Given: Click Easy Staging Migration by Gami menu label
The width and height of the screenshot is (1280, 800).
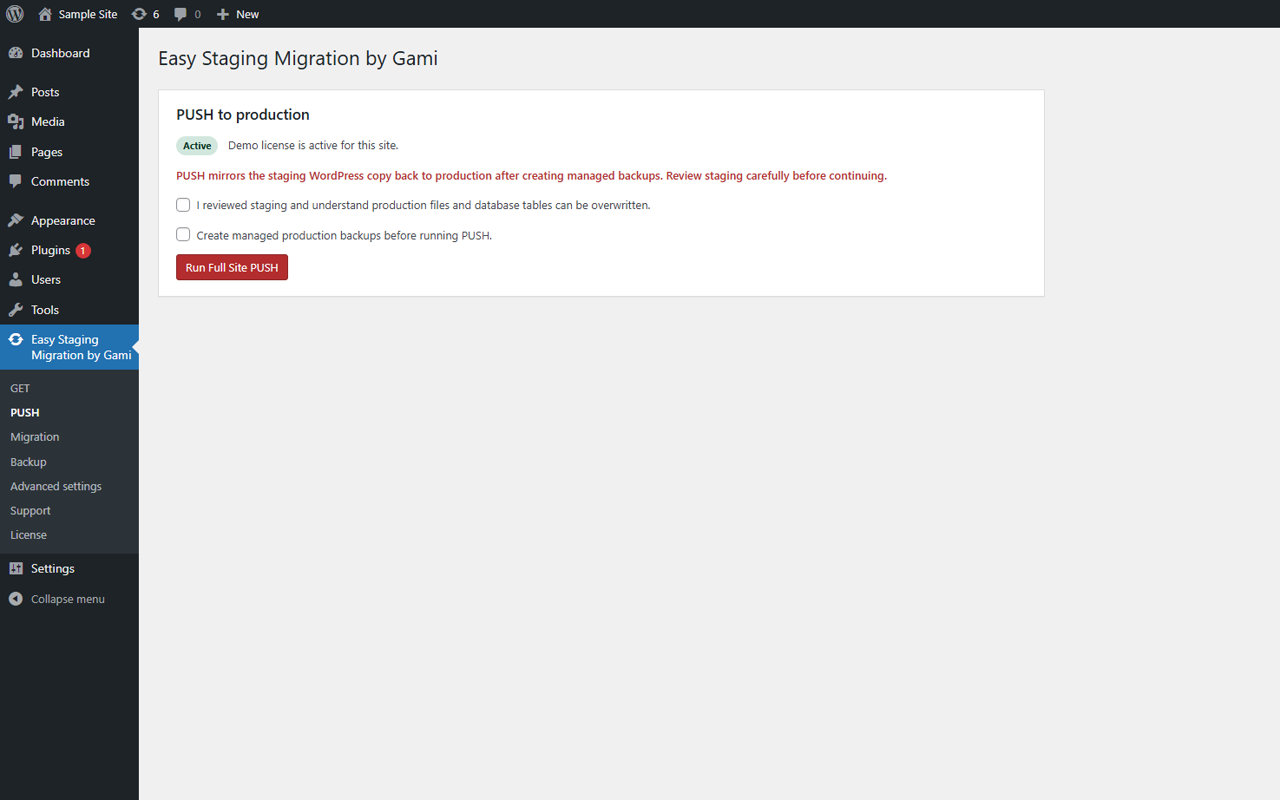Looking at the screenshot, I should [x=81, y=347].
